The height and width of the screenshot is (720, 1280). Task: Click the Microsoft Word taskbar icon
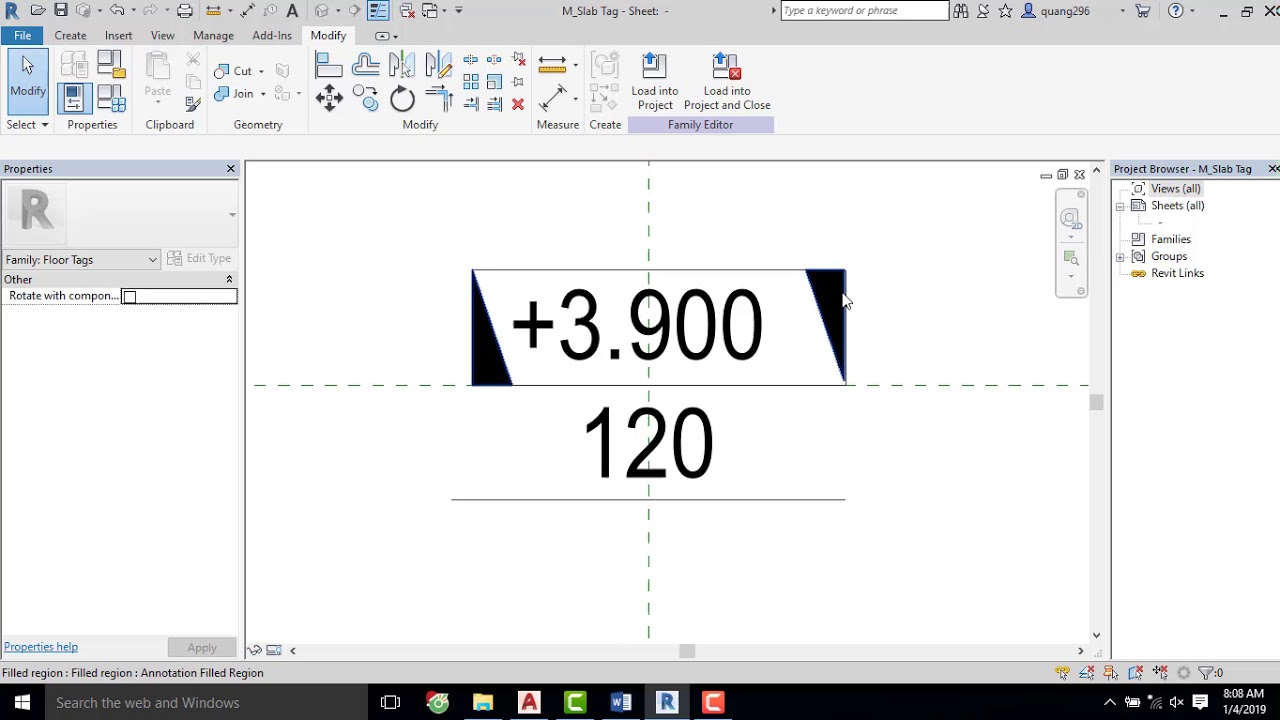pos(621,703)
